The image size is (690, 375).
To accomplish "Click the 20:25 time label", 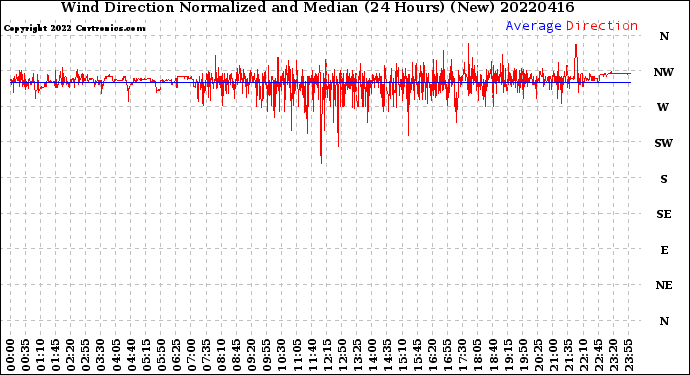I will pyautogui.click(x=538, y=355).
